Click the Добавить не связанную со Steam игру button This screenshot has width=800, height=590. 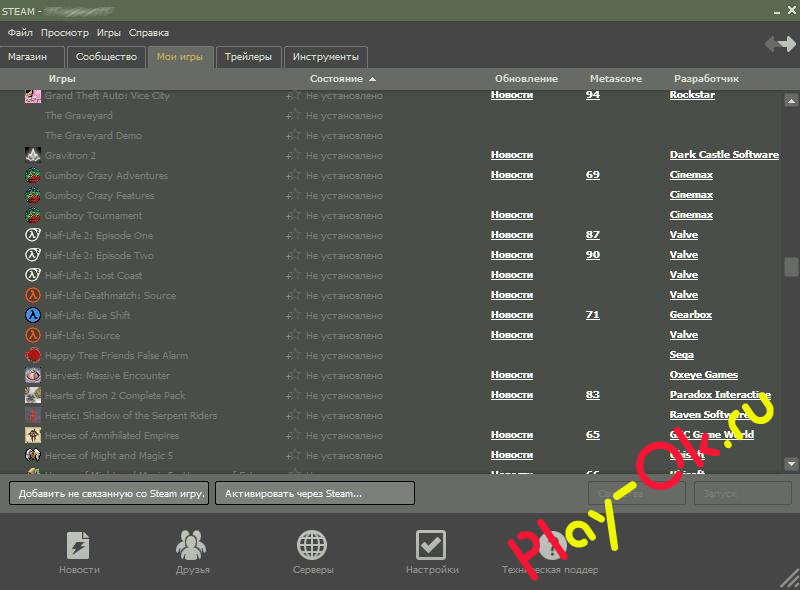109,494
